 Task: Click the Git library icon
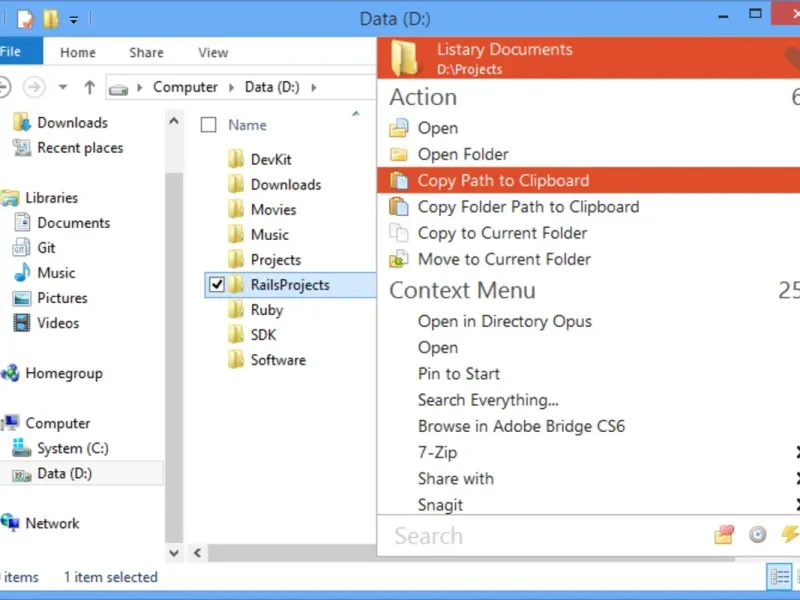point(21,247)
